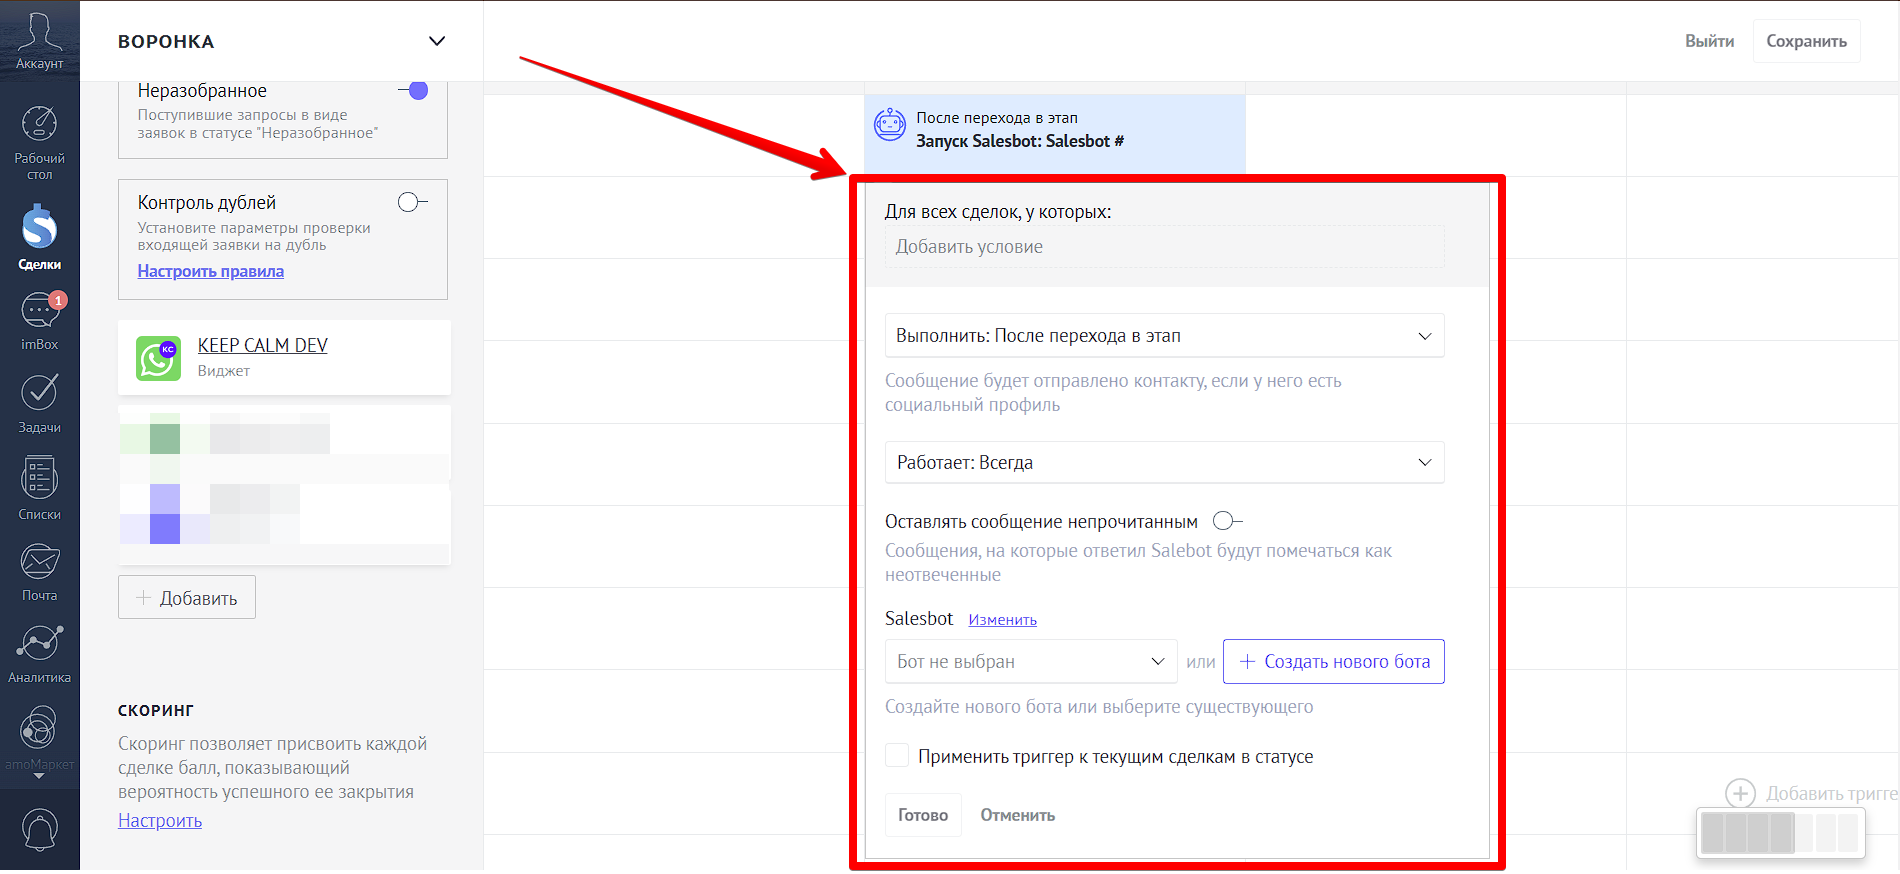This screenshot has width=1900, height=874.
Task: Enable the Контроль дублей switch
Action: point(412,203)
